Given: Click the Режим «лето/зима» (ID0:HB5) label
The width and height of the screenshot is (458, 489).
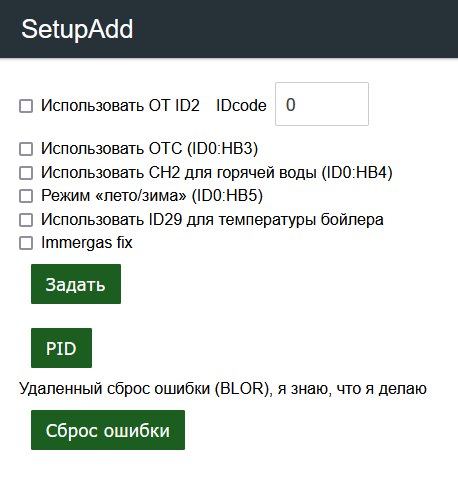Looking at the screenshot, I should click(x=152, y=196).
